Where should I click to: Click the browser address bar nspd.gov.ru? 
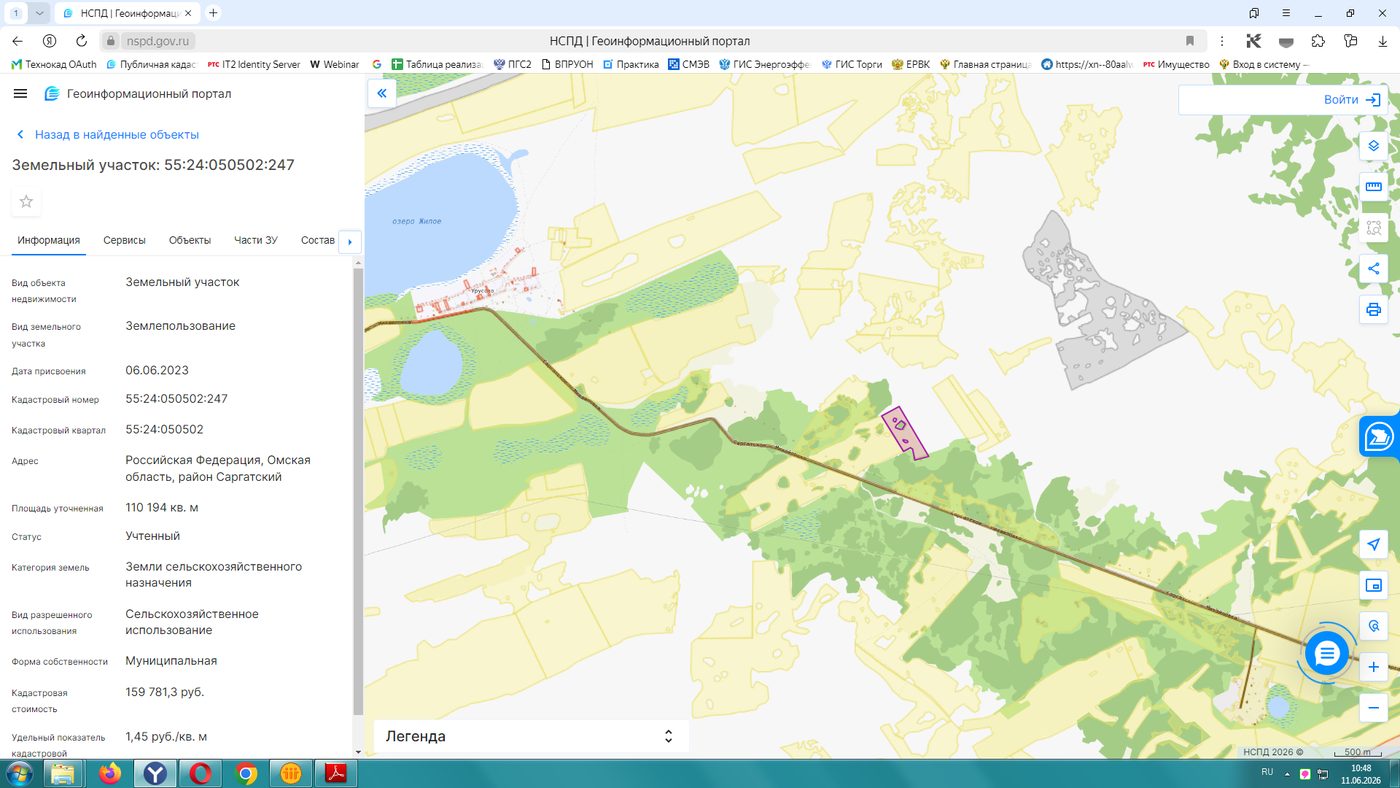(x=158, y=41)
